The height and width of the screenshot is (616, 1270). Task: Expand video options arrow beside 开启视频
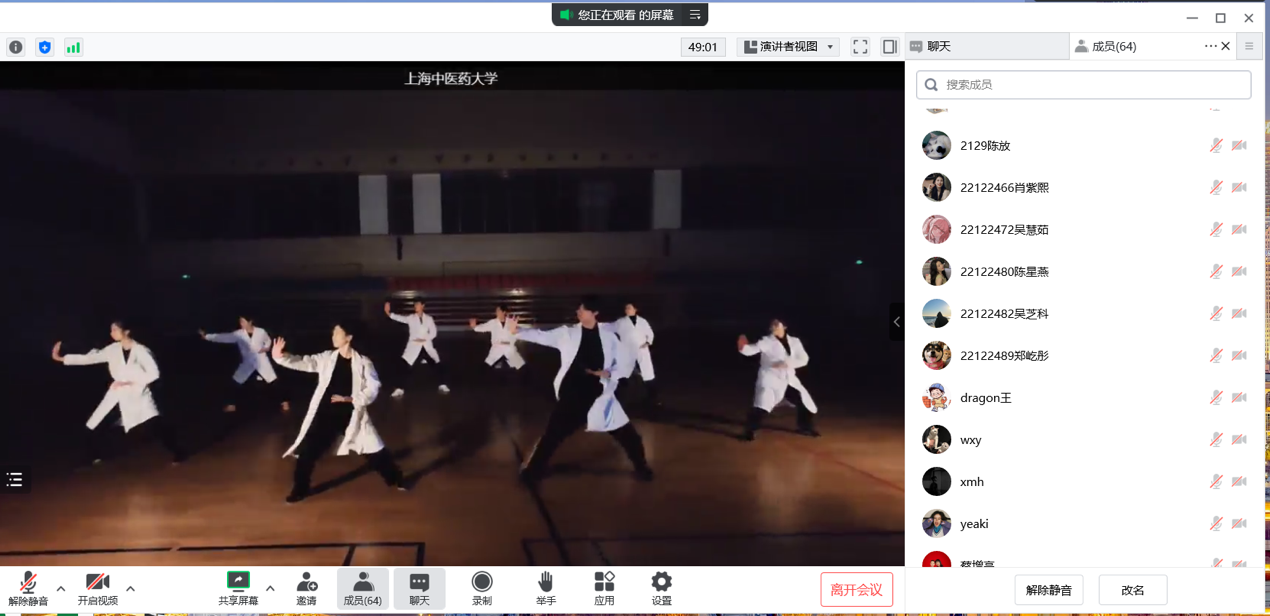[x=131, y=588]
